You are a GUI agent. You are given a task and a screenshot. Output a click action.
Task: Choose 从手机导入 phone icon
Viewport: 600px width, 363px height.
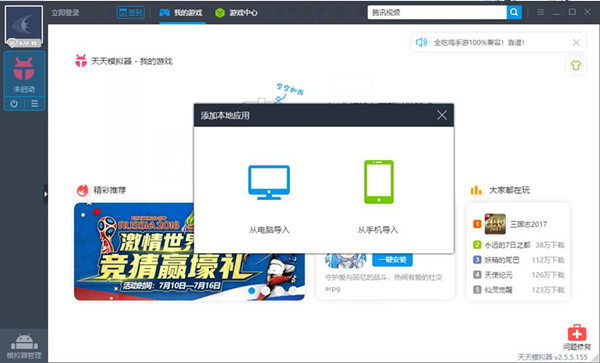pyautogui.click(x=379, y=182)
